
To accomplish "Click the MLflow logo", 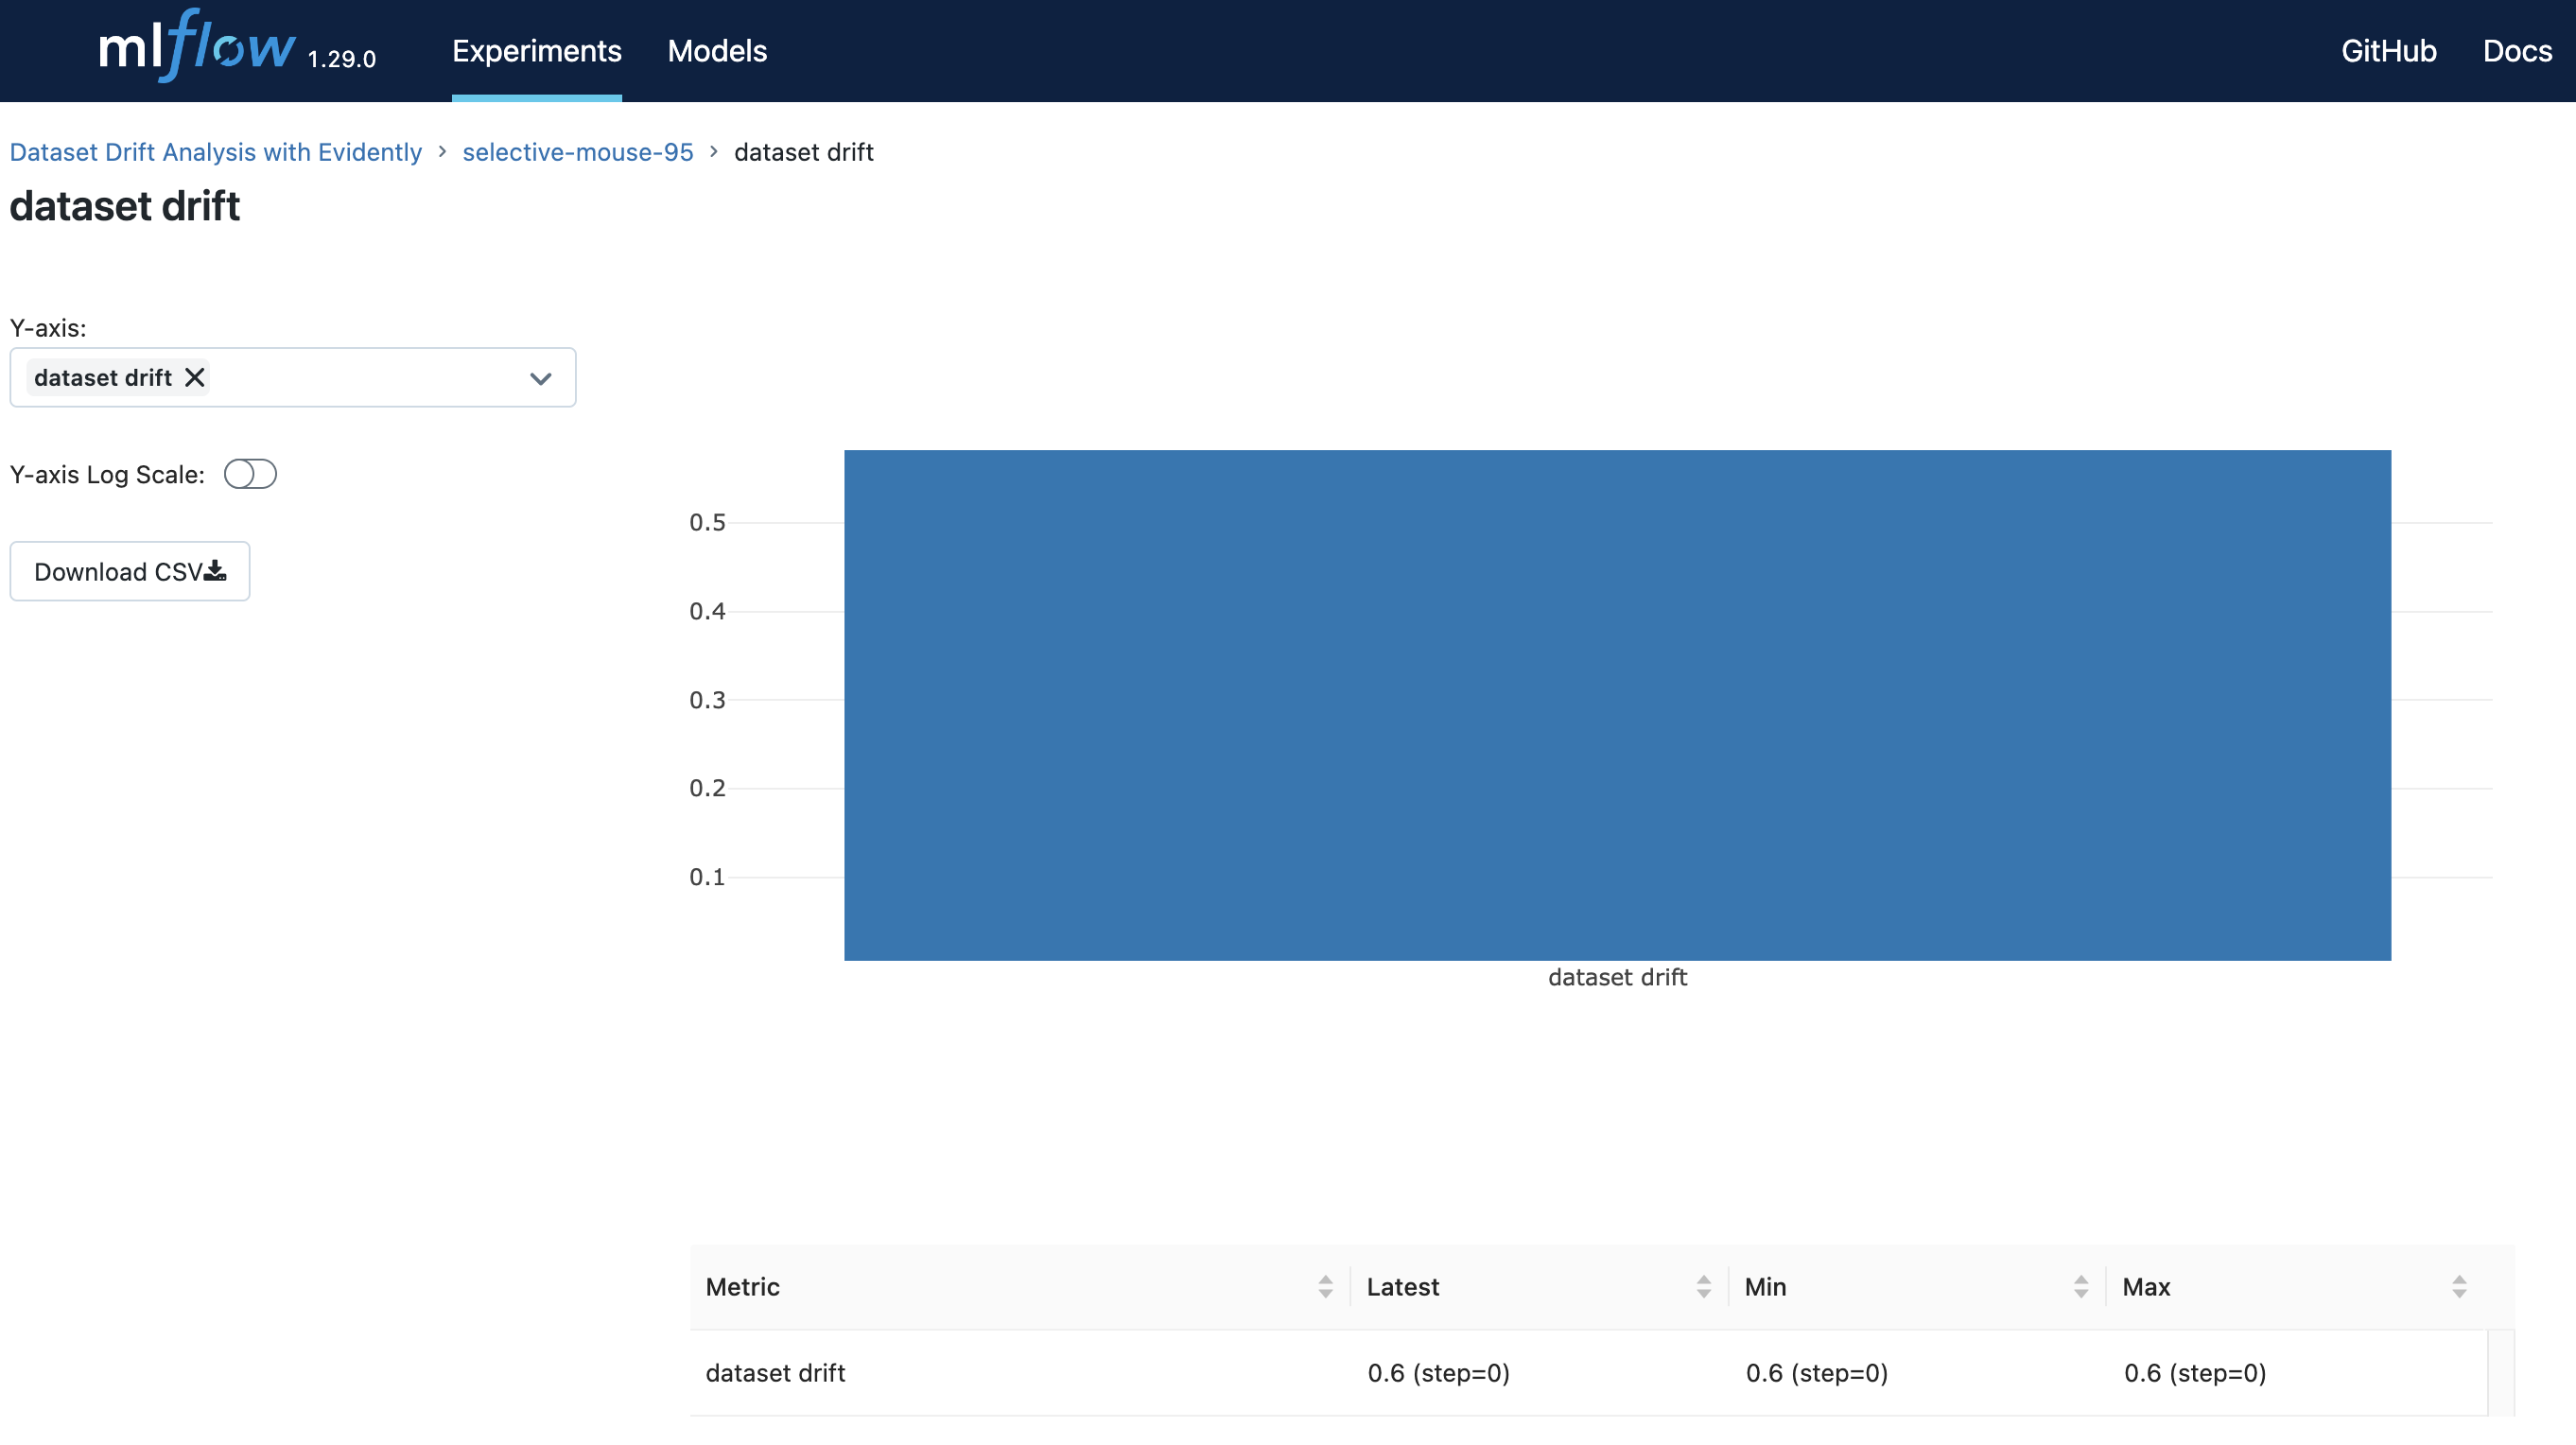I will [197, 48].
